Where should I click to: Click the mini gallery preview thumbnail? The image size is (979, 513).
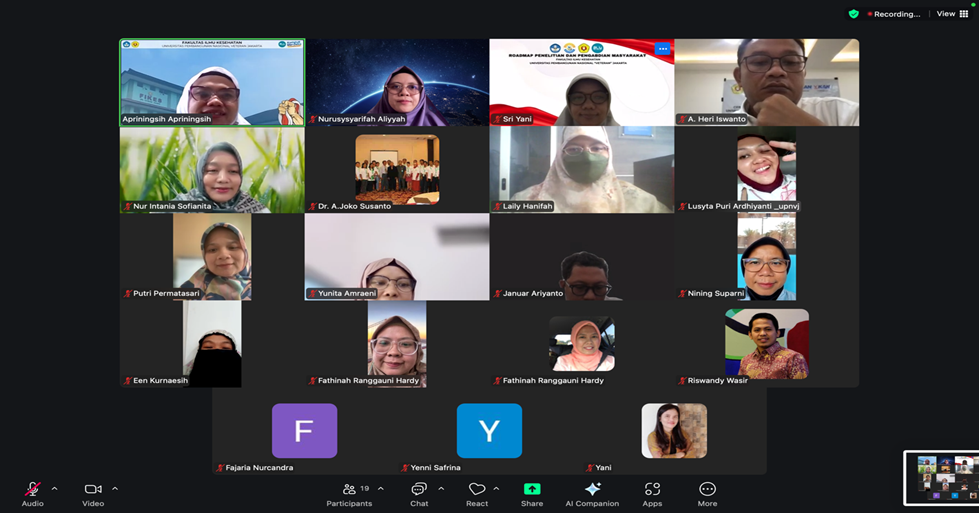pos(940,477)
